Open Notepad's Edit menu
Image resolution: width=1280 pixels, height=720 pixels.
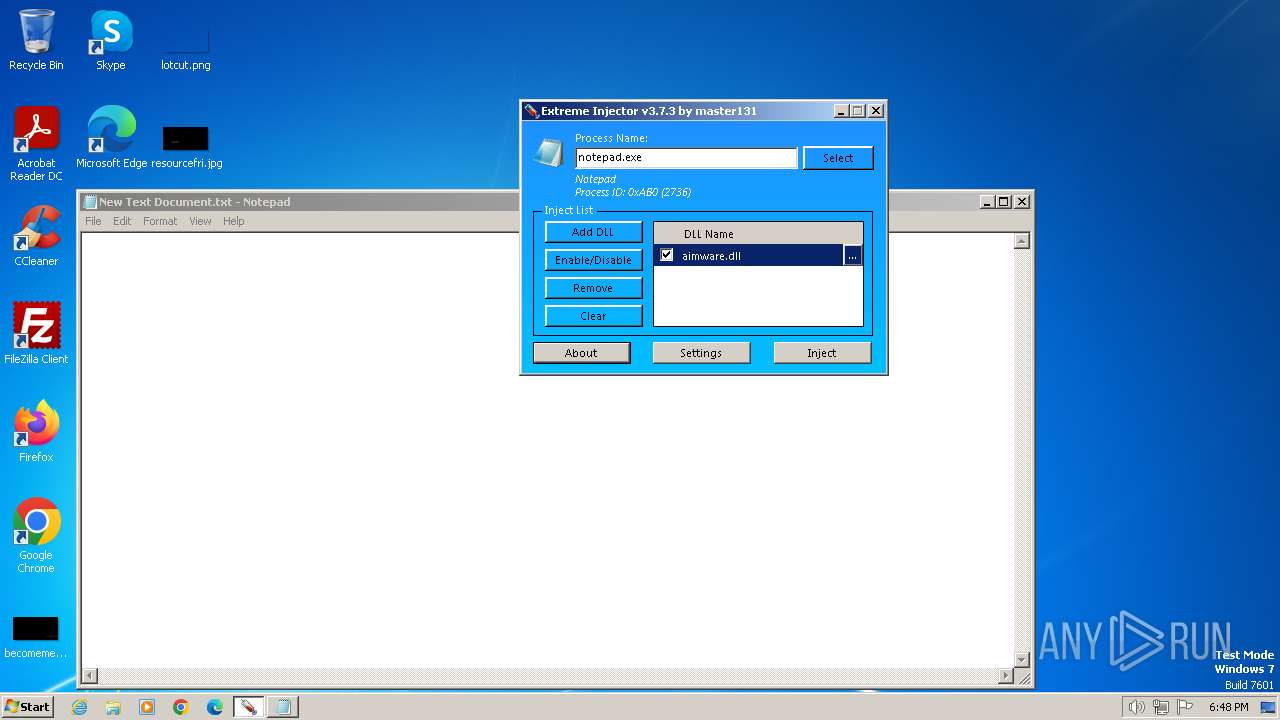click(x=122, y=221)
